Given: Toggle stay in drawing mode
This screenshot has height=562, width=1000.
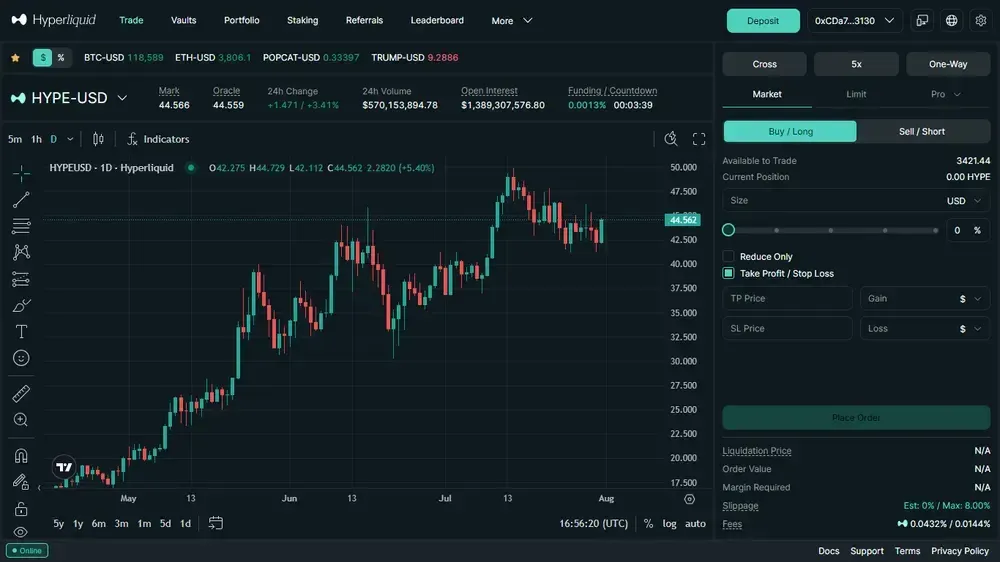Looking at the screenshot, I should click(21, 482).
